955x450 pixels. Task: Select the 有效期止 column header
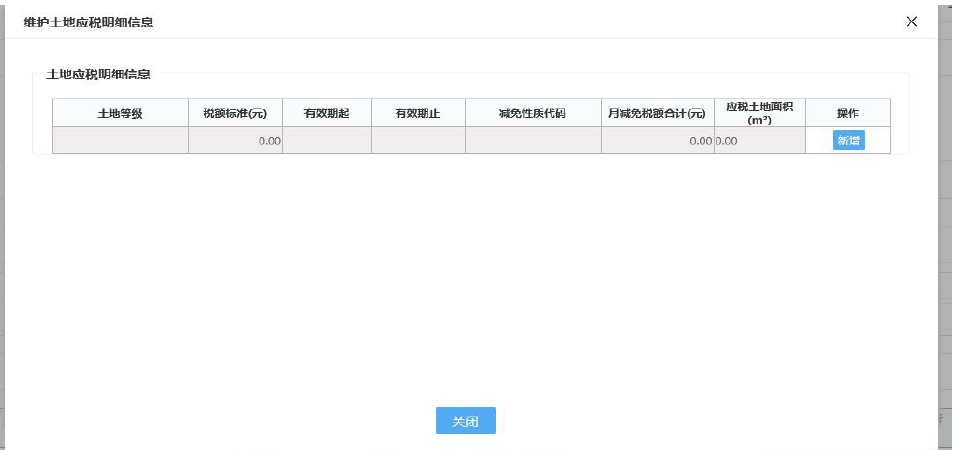(418, 113)
